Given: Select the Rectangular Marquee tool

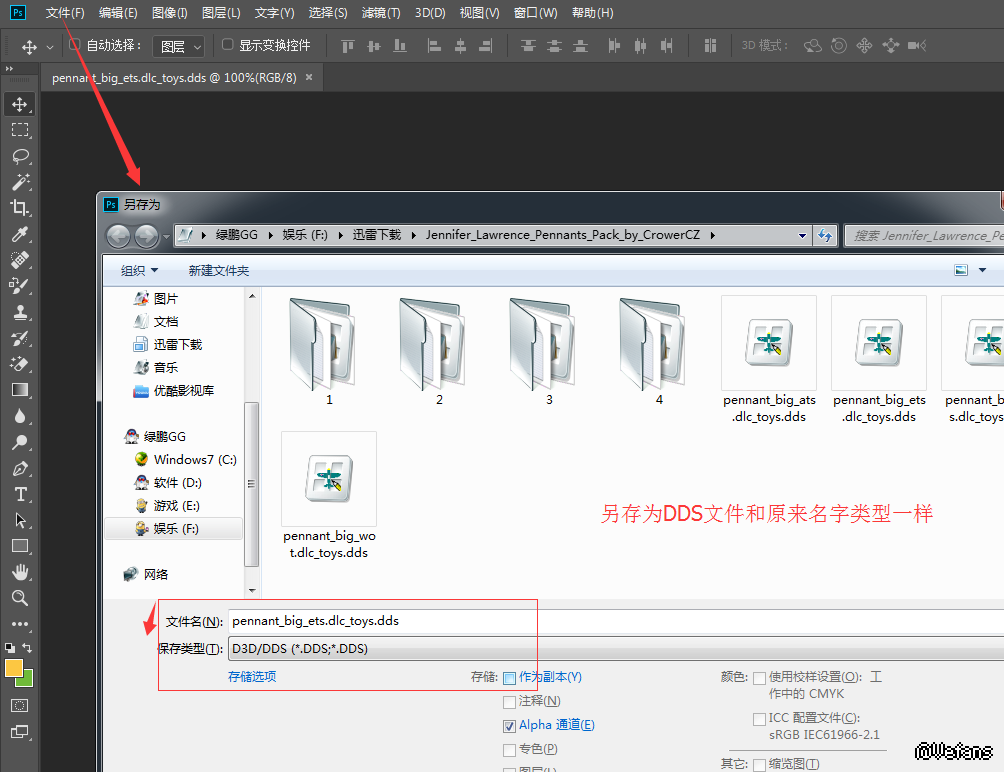Looking at the screenshot, I should (x=19, y=130).
